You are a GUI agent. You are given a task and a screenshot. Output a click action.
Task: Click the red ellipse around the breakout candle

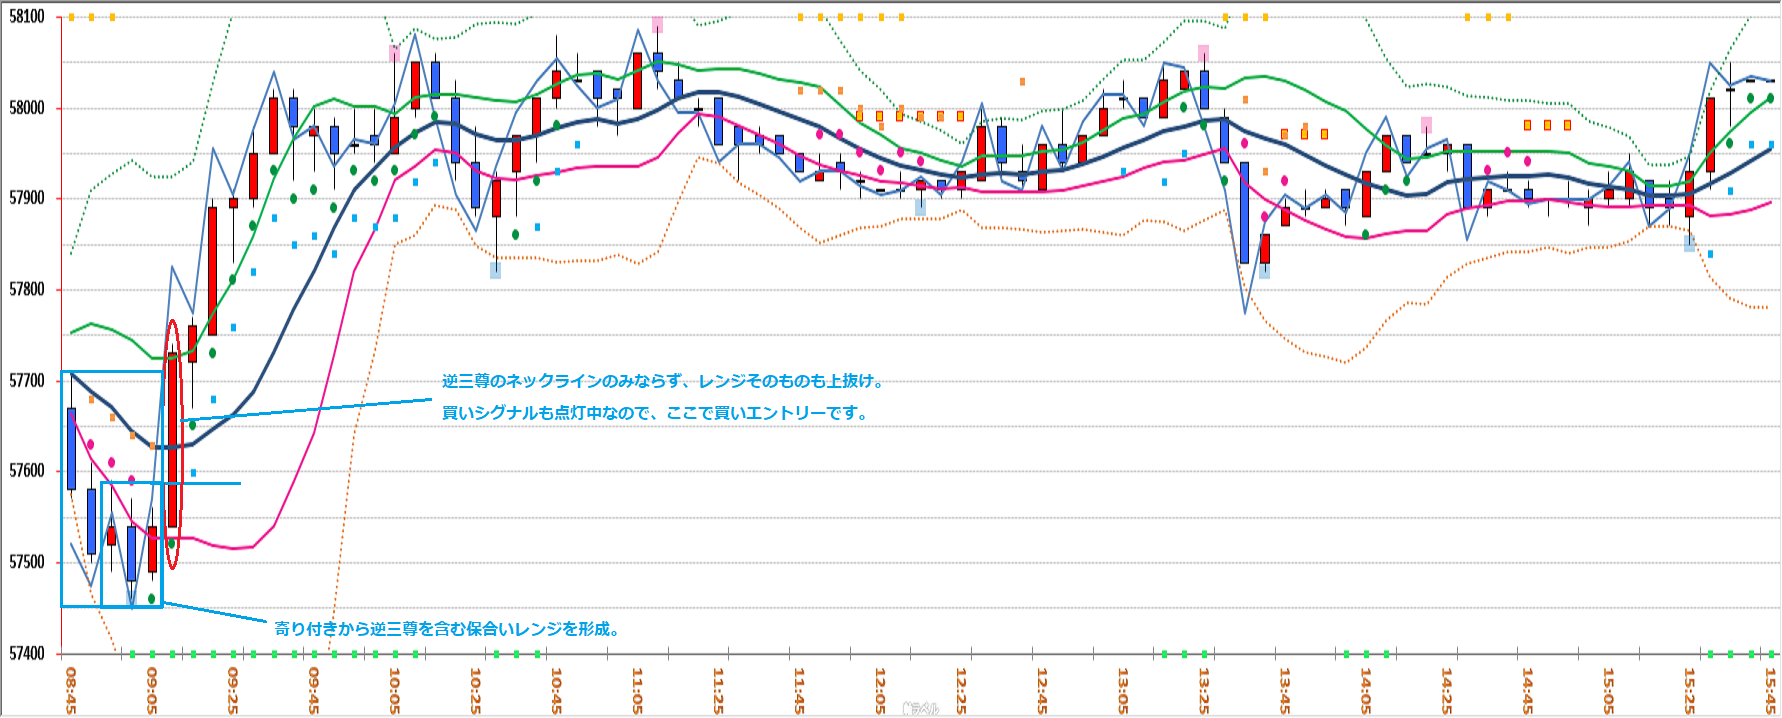coord(172,445)
